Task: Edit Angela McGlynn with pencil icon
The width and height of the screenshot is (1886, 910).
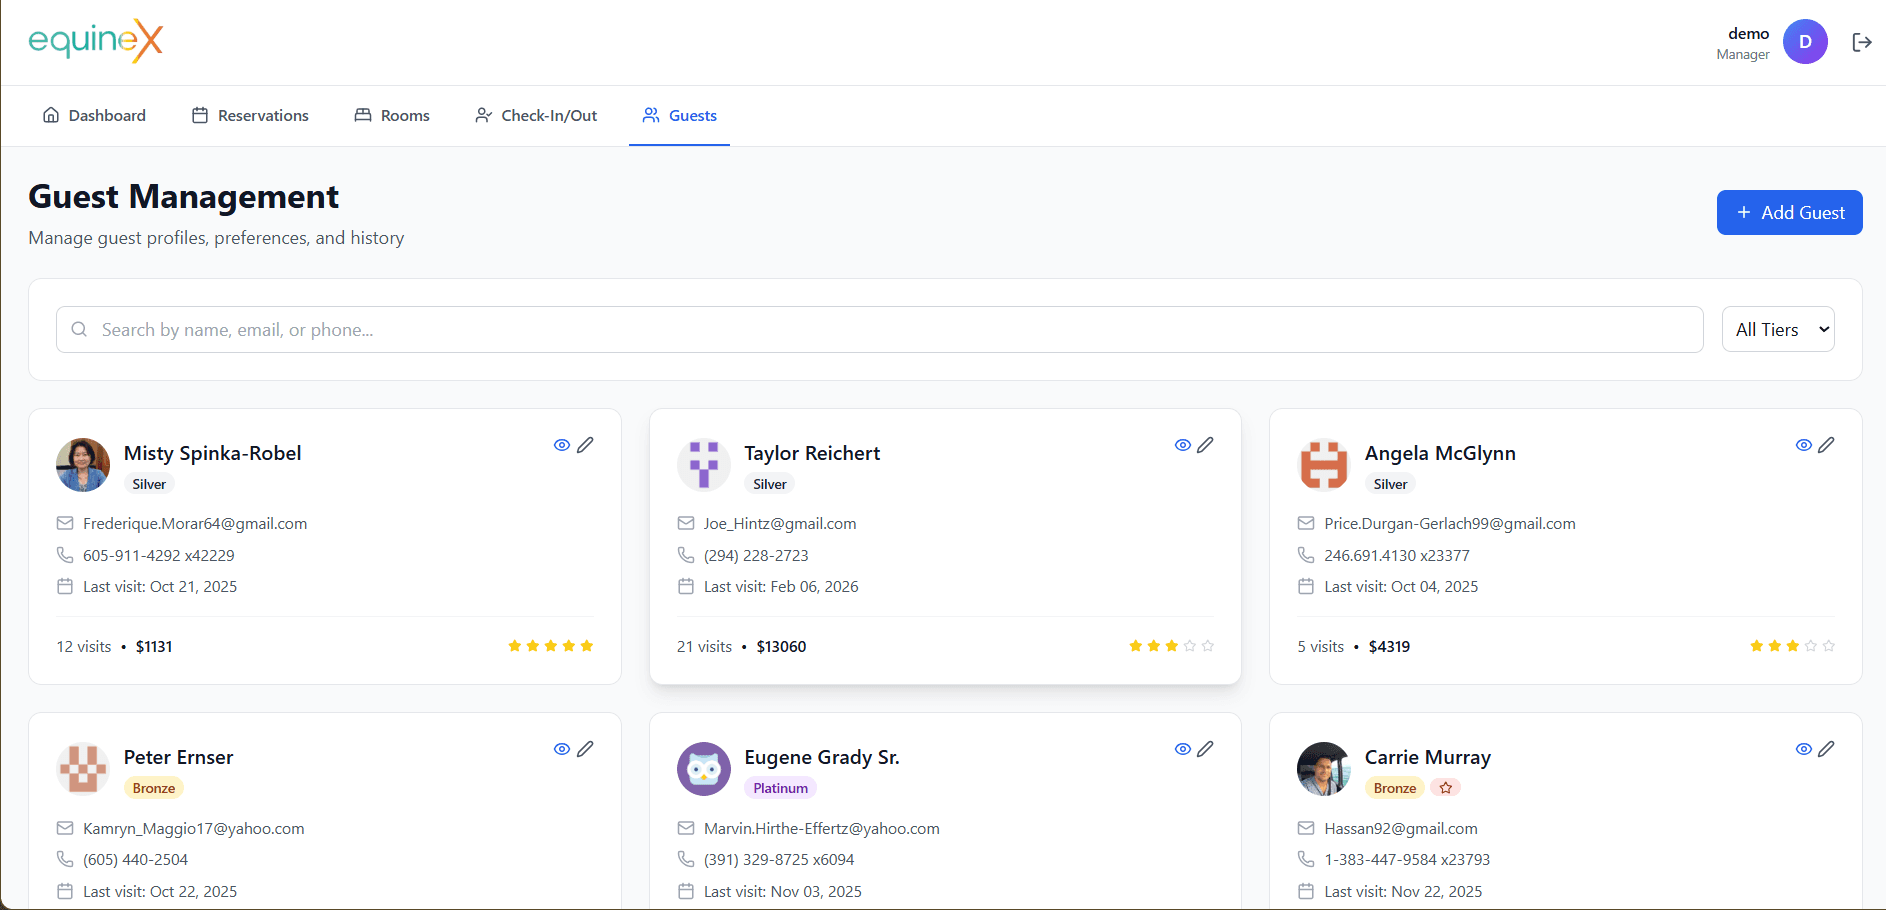Action: point(1826,445)
